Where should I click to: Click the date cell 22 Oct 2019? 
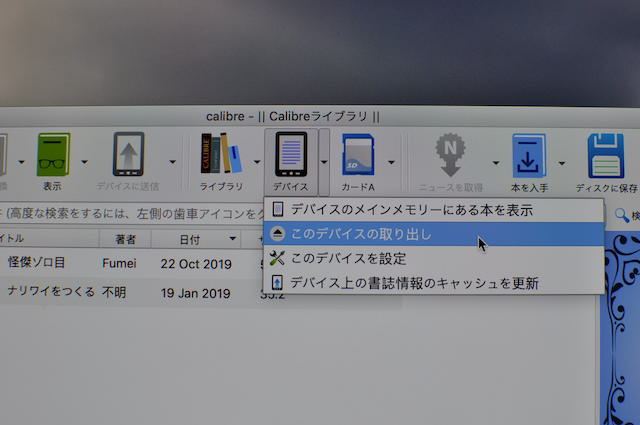pos(196,264)
